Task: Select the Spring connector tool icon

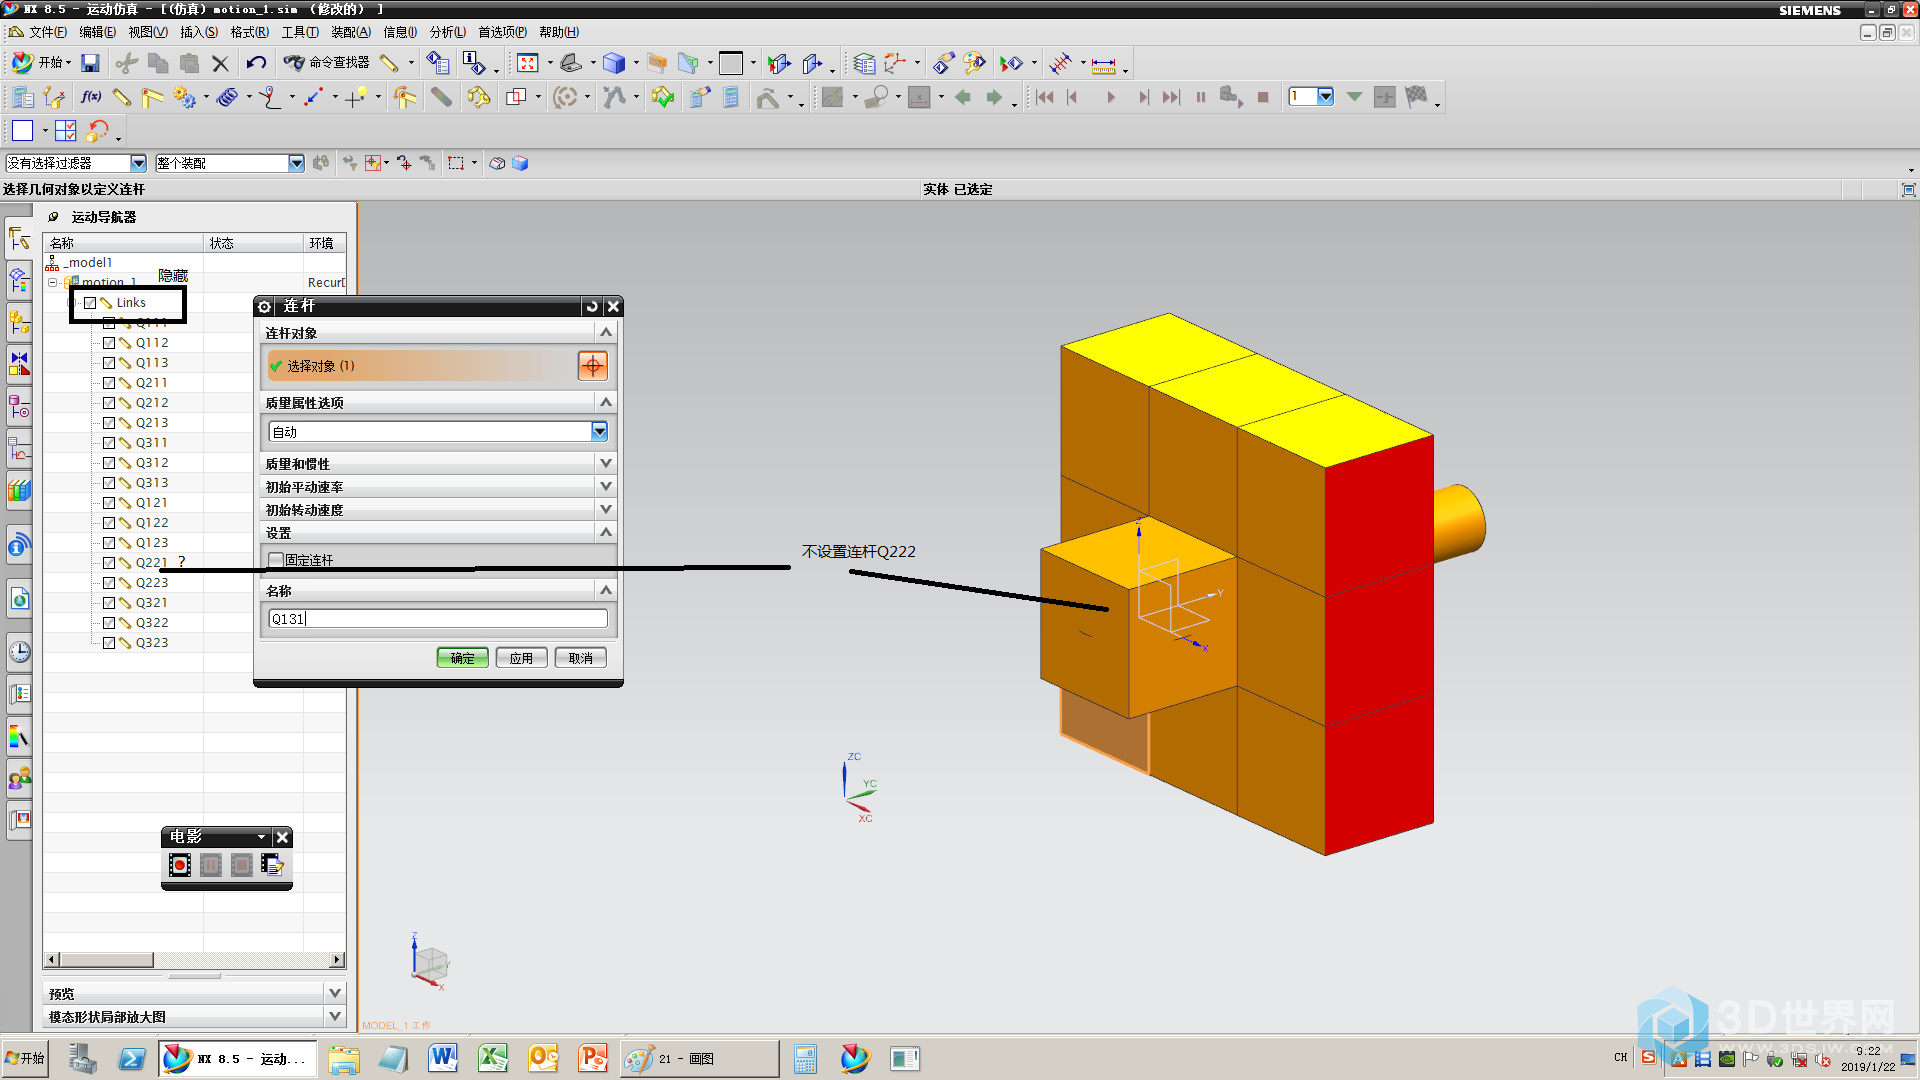Action: (x=228, y=97)
